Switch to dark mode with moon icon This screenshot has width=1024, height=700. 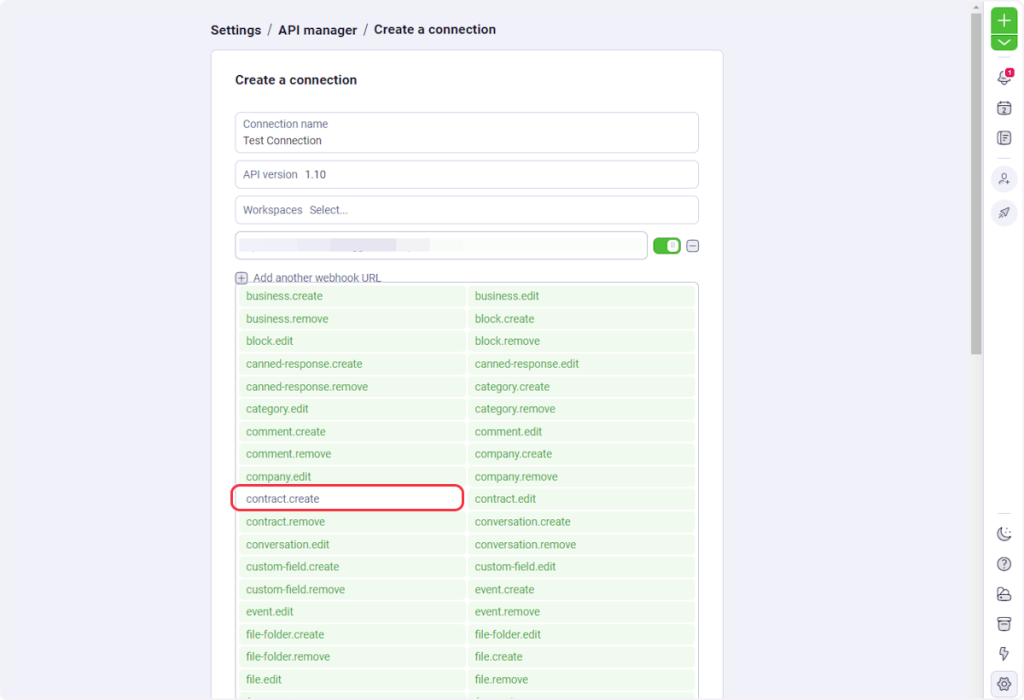pyautogui.click(x=1004, y=534)
